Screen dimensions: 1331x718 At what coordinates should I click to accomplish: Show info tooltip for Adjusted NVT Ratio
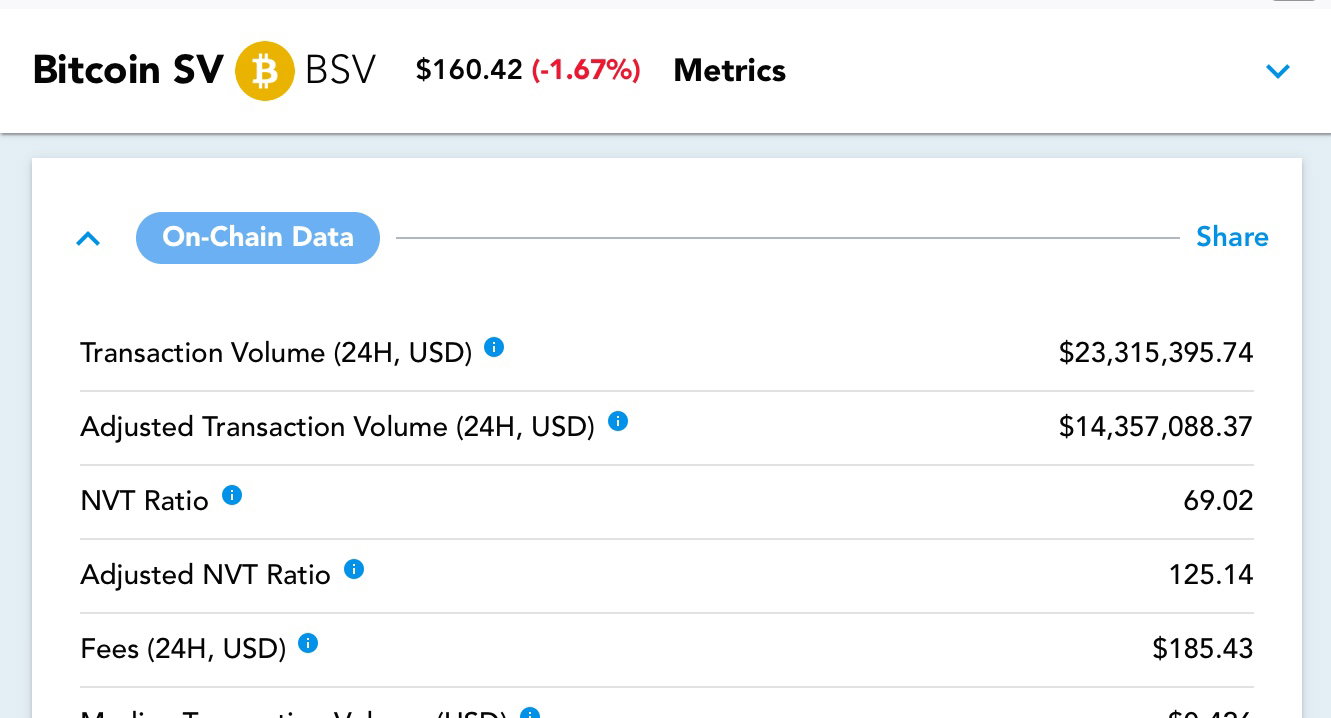pyautogui.click(x=354, y=569)
